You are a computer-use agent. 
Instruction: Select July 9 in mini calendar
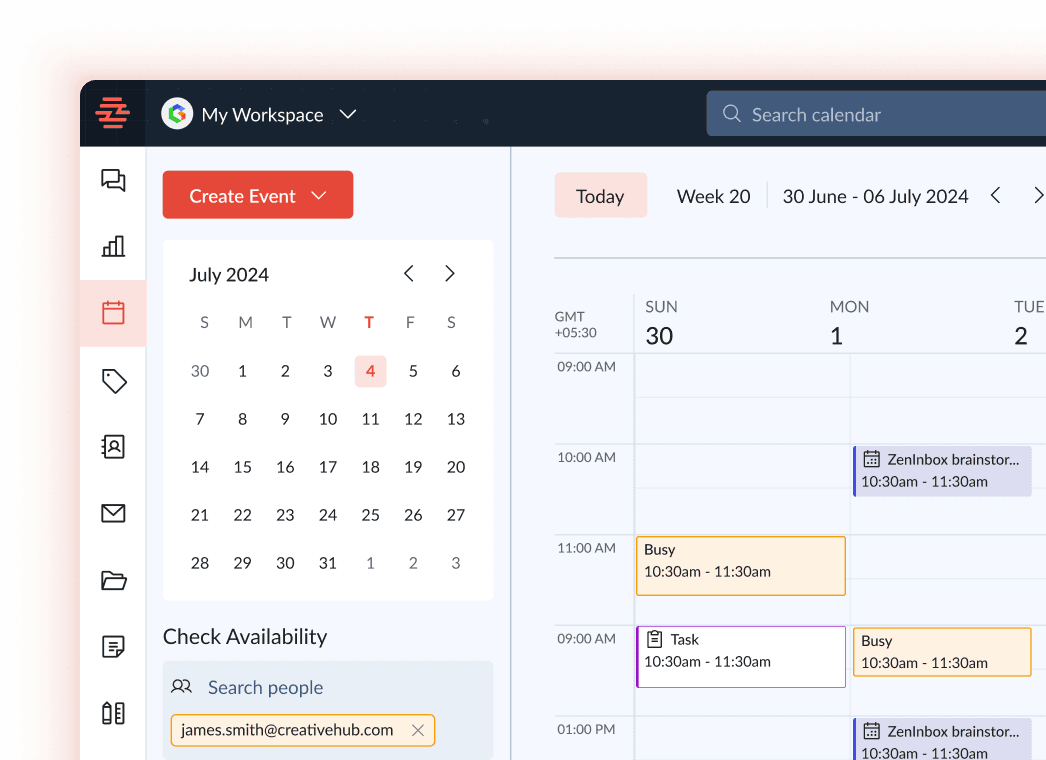(x=285, y=419)
